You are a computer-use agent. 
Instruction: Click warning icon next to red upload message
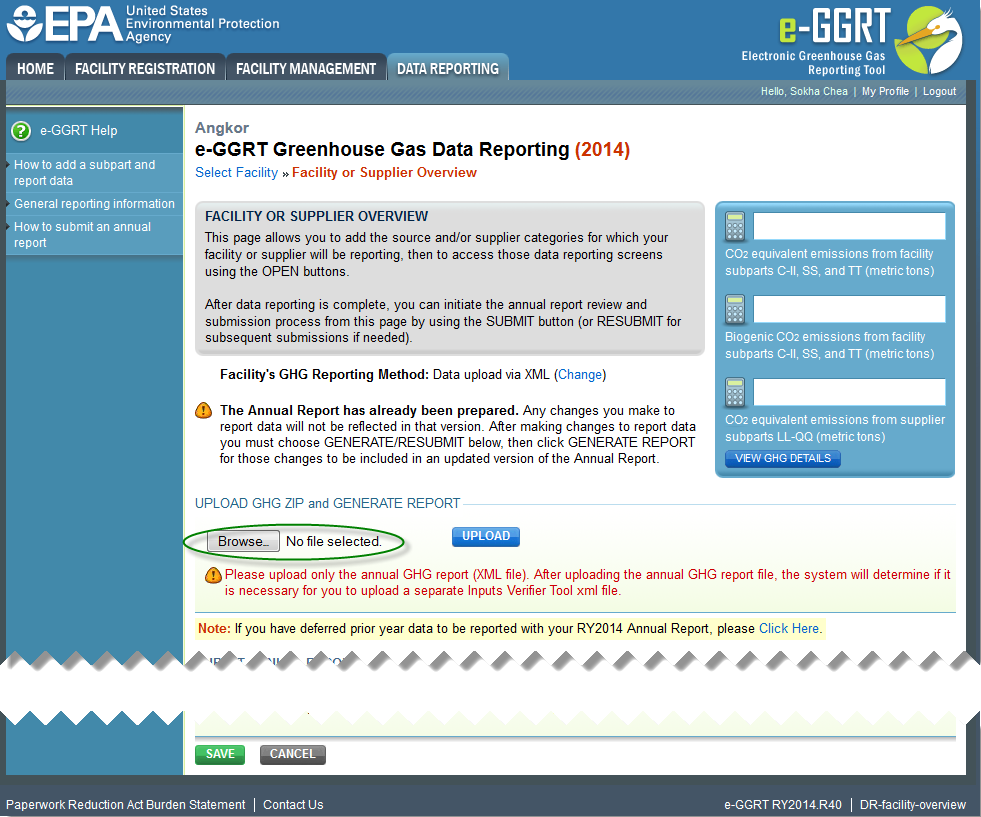tap(213, 575)
